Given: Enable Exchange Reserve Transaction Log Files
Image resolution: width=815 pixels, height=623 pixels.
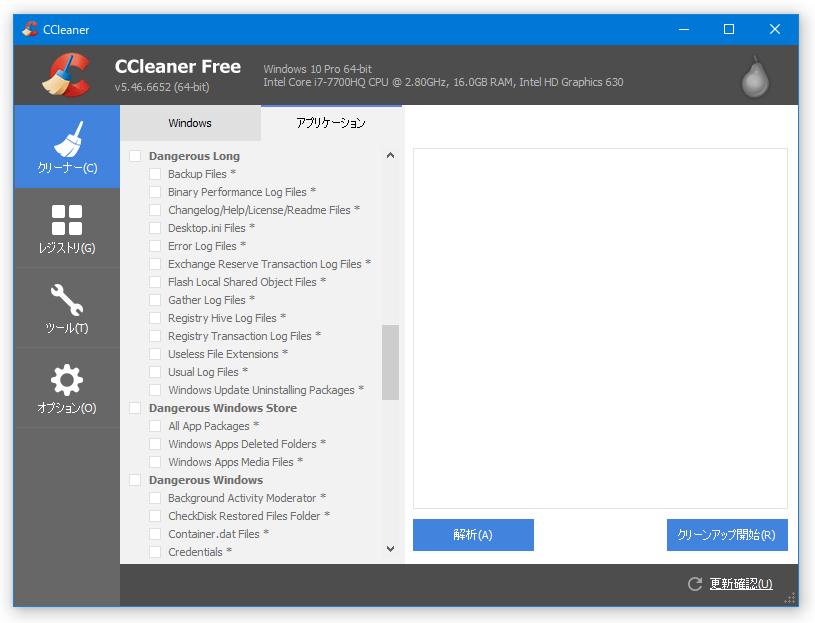Looking at the screenshot, I should click(x=155, y=264).
